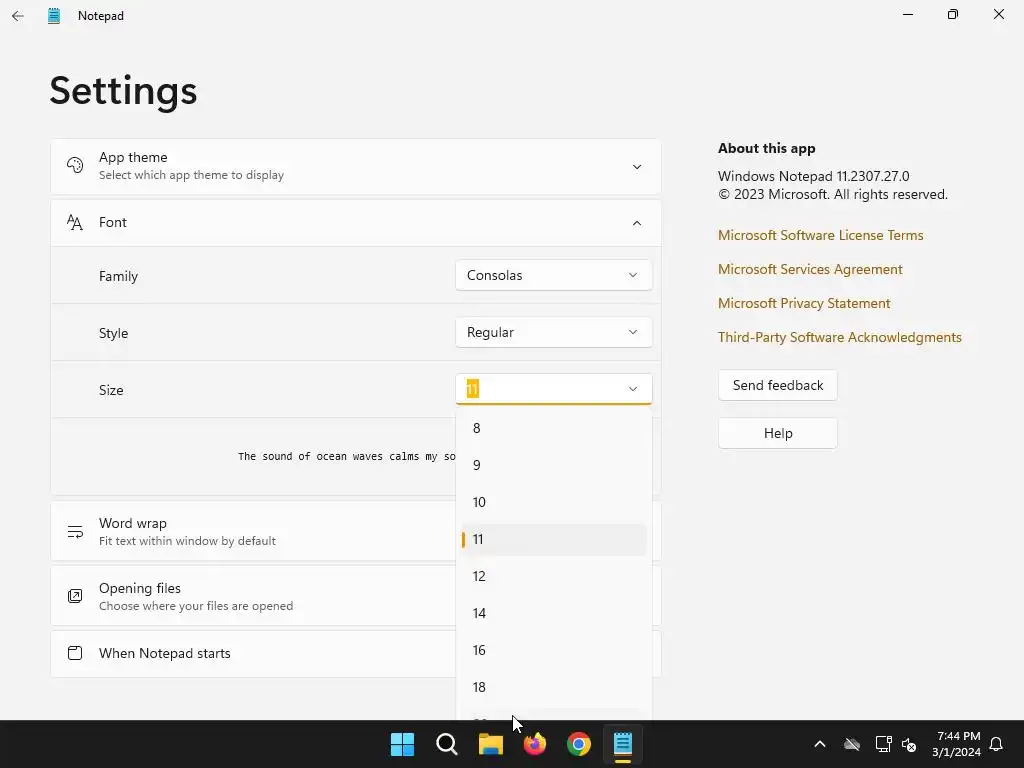
Task: Open the Family dropdown showing Consolas
Action: [x=554, y=275]
